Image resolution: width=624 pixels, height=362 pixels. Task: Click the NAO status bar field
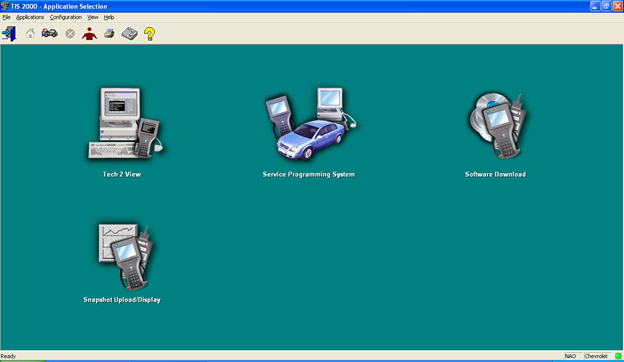570,356
